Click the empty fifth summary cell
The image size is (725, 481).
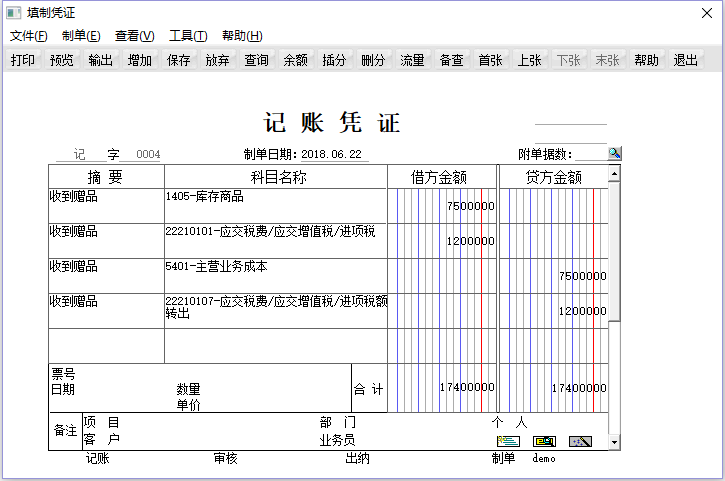(106, 346)
